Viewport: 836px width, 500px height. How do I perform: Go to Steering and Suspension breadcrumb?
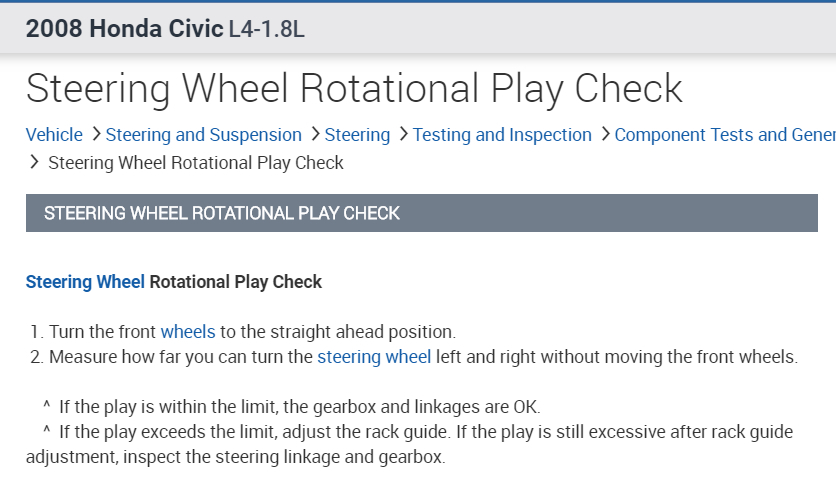click(x=203, y=135)
